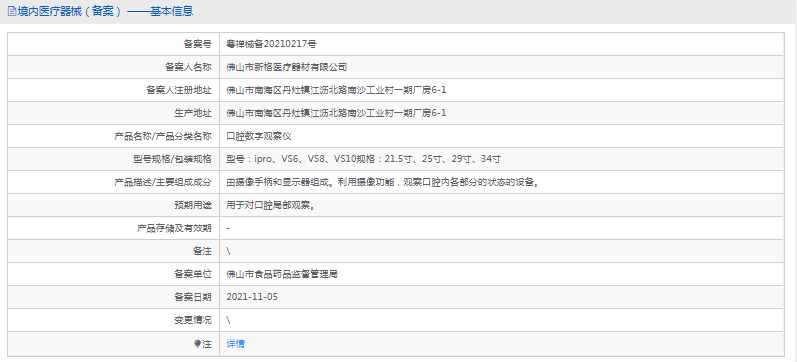The width and height of the screenshot is (797, 362).
Task: Click the 产品存储及有效期 row label
Action: 174,228
